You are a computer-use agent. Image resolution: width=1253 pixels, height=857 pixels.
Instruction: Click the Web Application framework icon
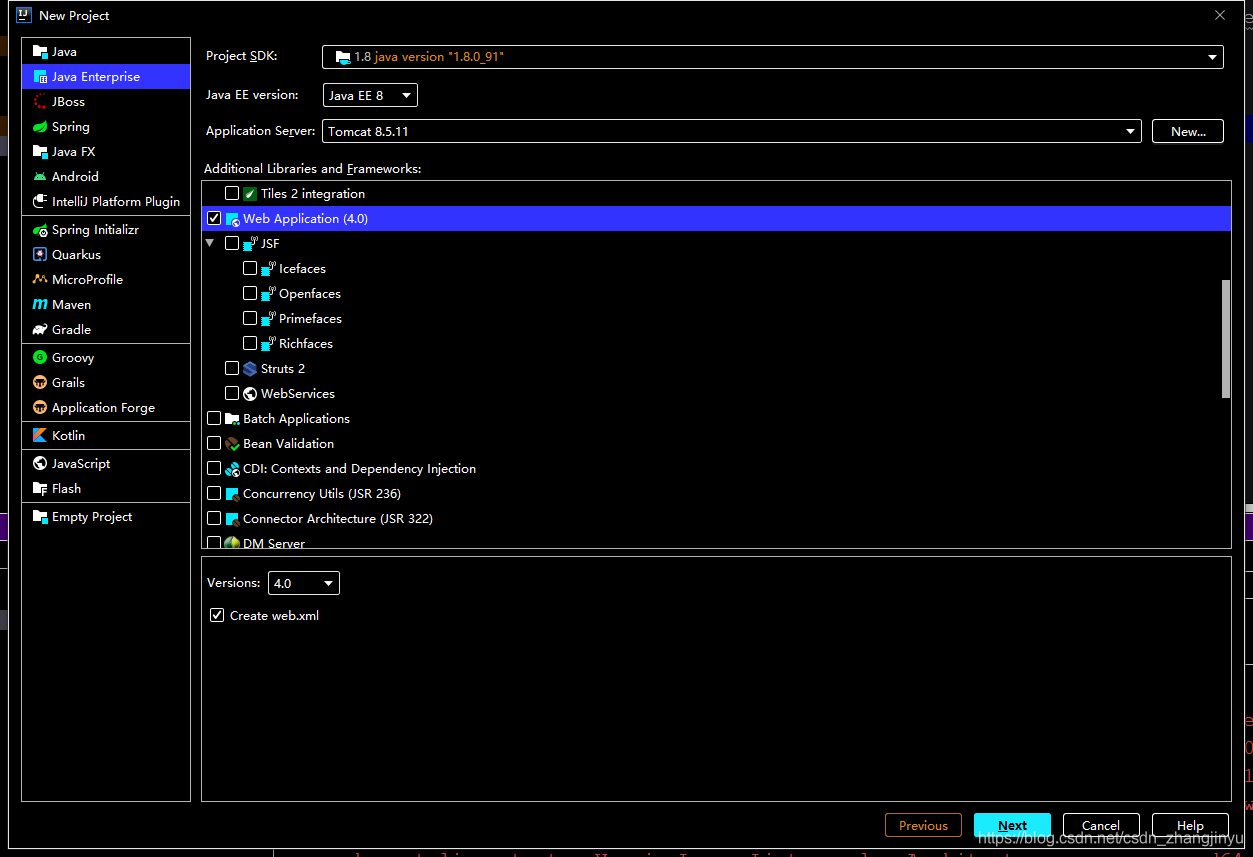(232, 219)
